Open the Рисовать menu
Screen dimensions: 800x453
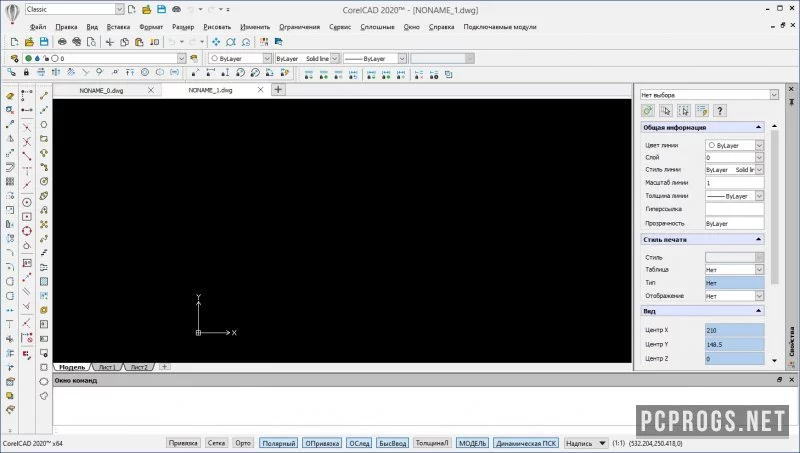coord(217,27)
